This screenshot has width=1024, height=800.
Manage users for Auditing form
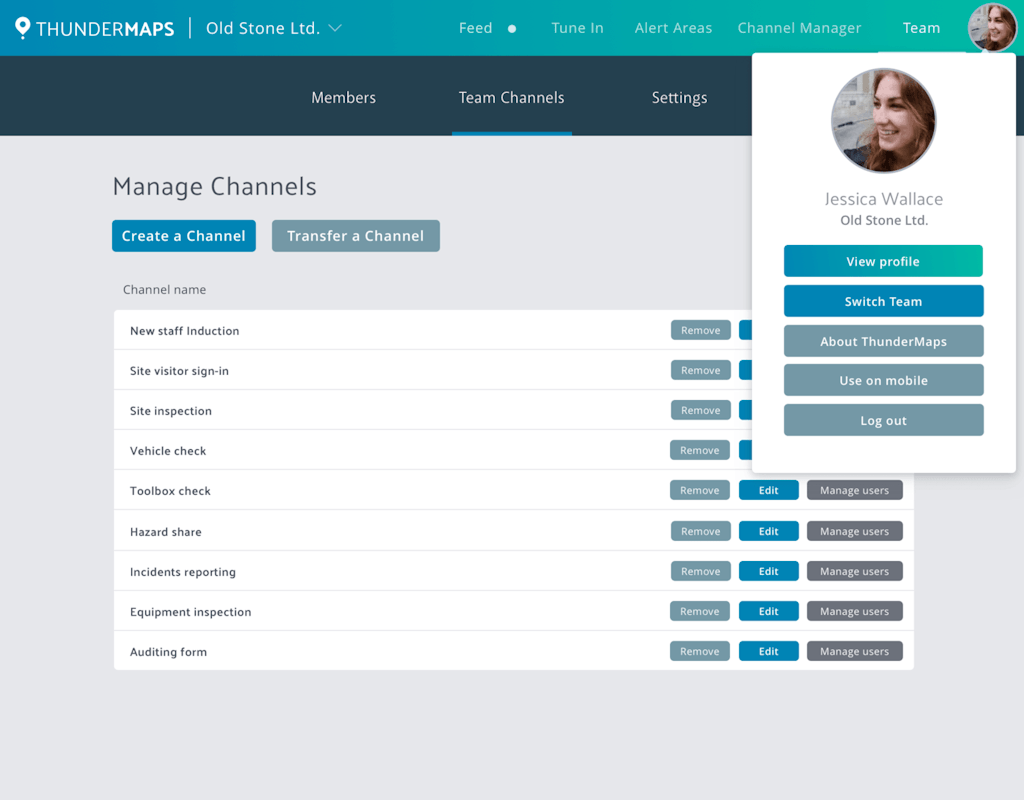[x=855, y=650]
